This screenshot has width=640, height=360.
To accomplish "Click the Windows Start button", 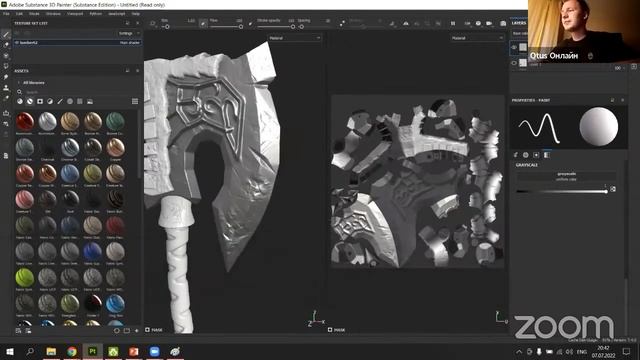I will [9, 351].
